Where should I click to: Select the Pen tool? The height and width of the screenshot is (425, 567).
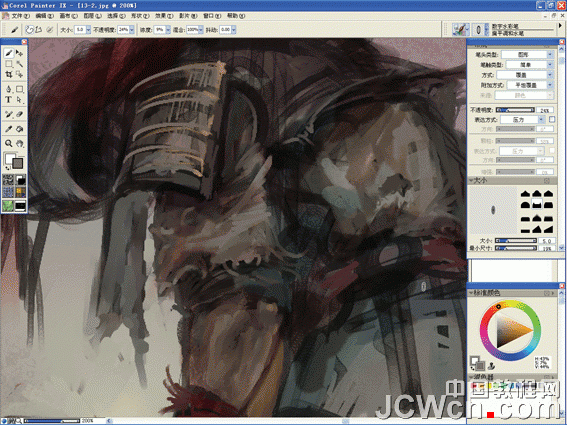[9, 89]
